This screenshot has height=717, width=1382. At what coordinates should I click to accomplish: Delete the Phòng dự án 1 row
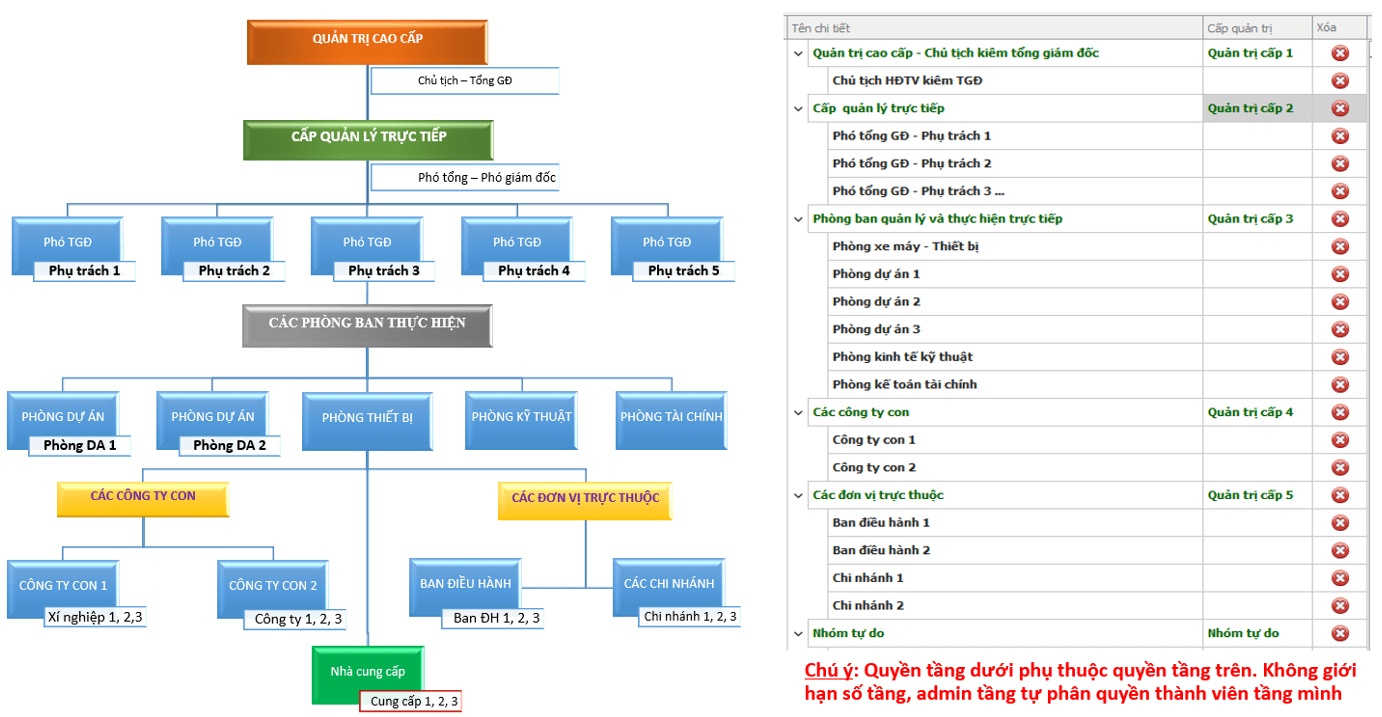tap(1340, 274)
